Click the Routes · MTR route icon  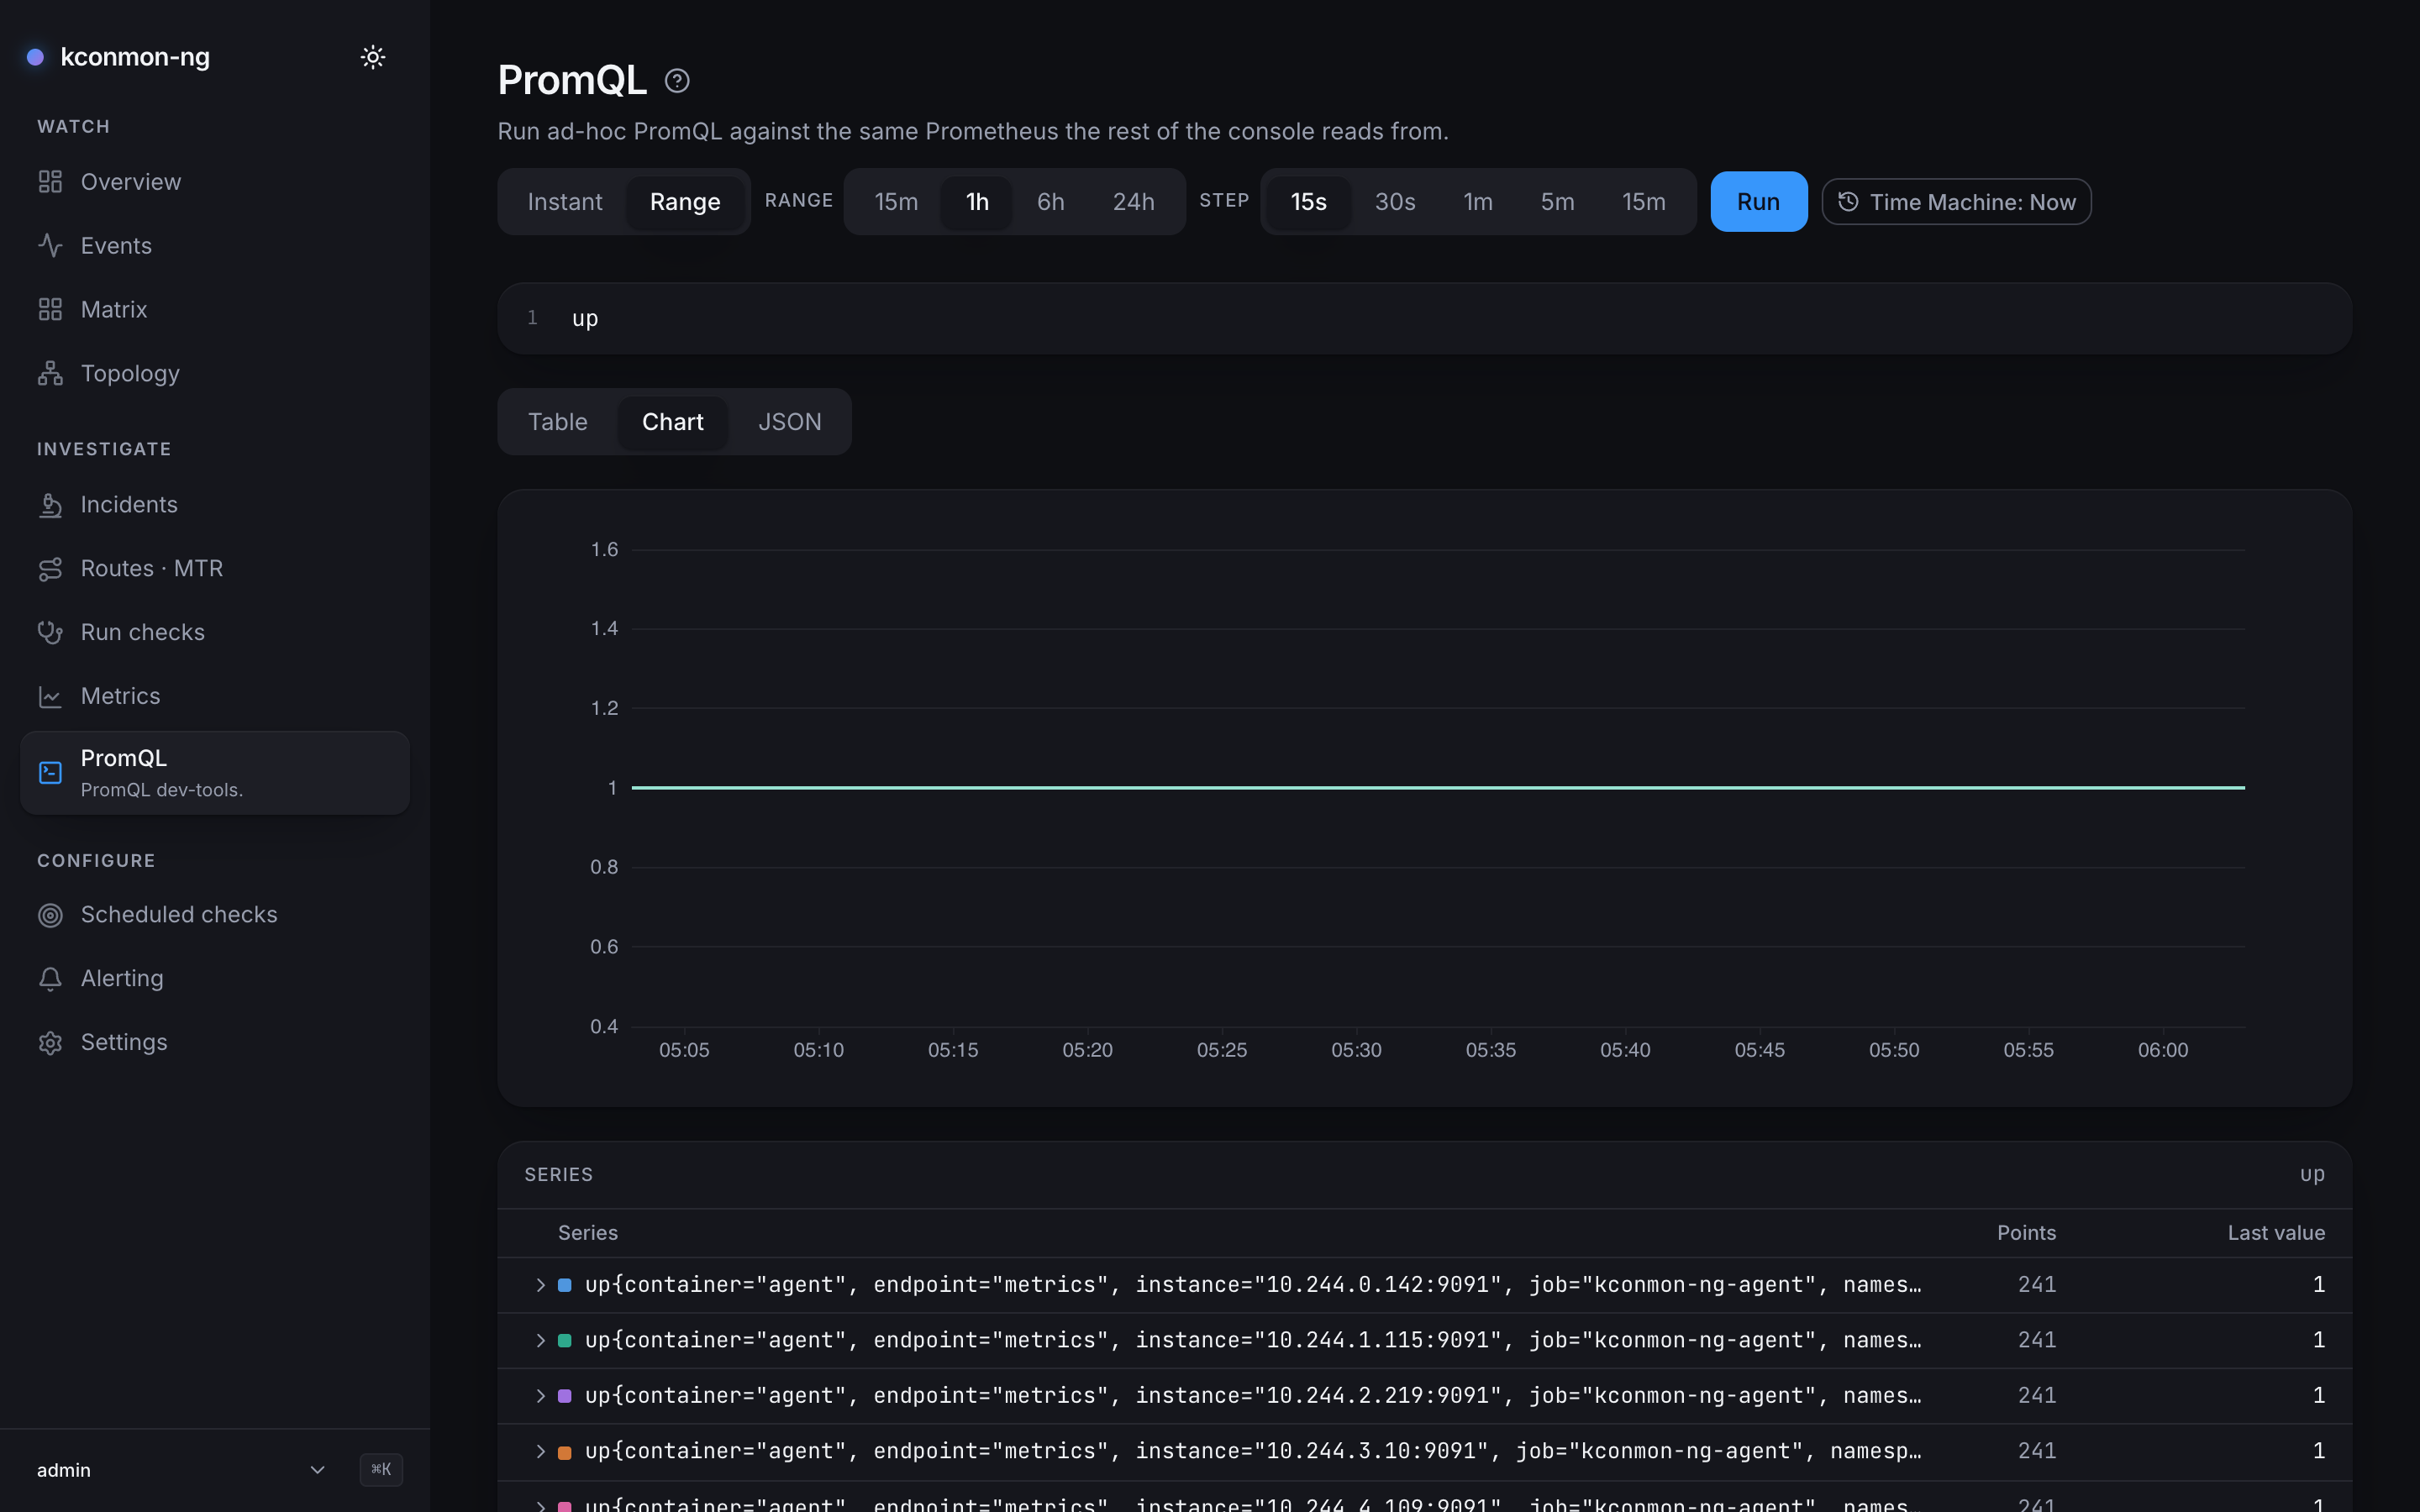click(x=50, y=569)
